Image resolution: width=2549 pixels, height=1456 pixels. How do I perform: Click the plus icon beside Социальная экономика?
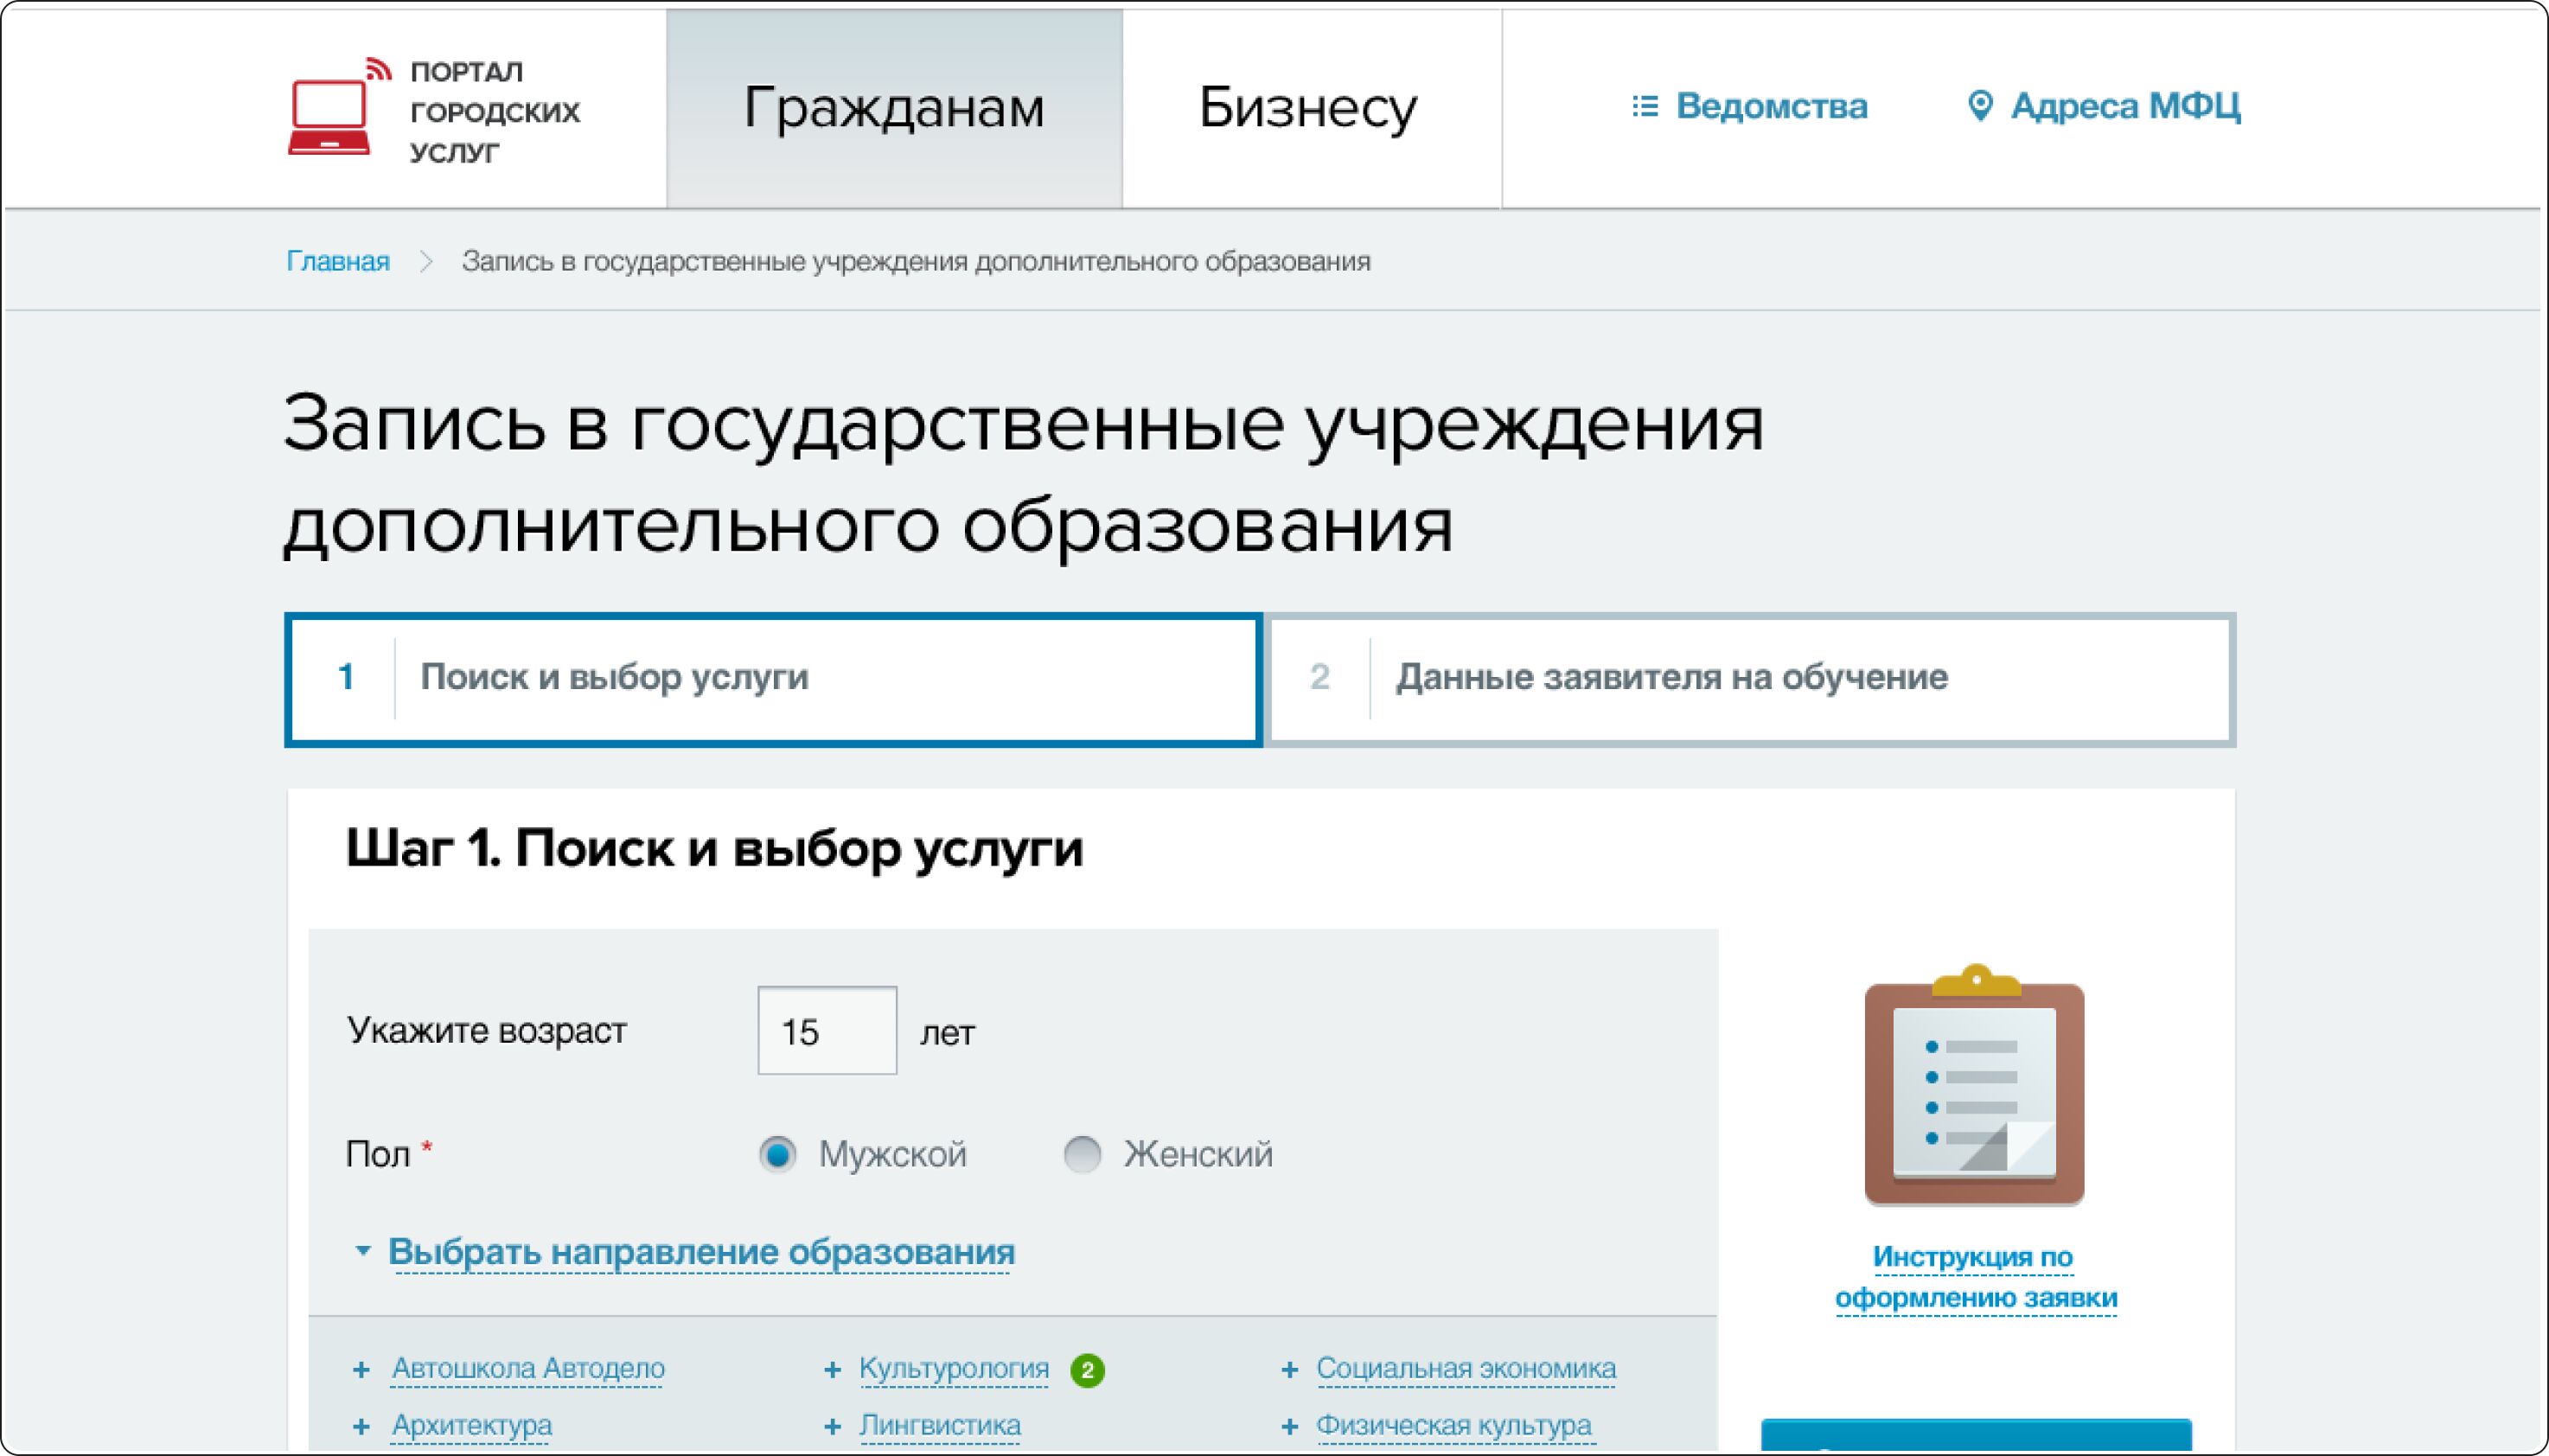[1289, 1370]
